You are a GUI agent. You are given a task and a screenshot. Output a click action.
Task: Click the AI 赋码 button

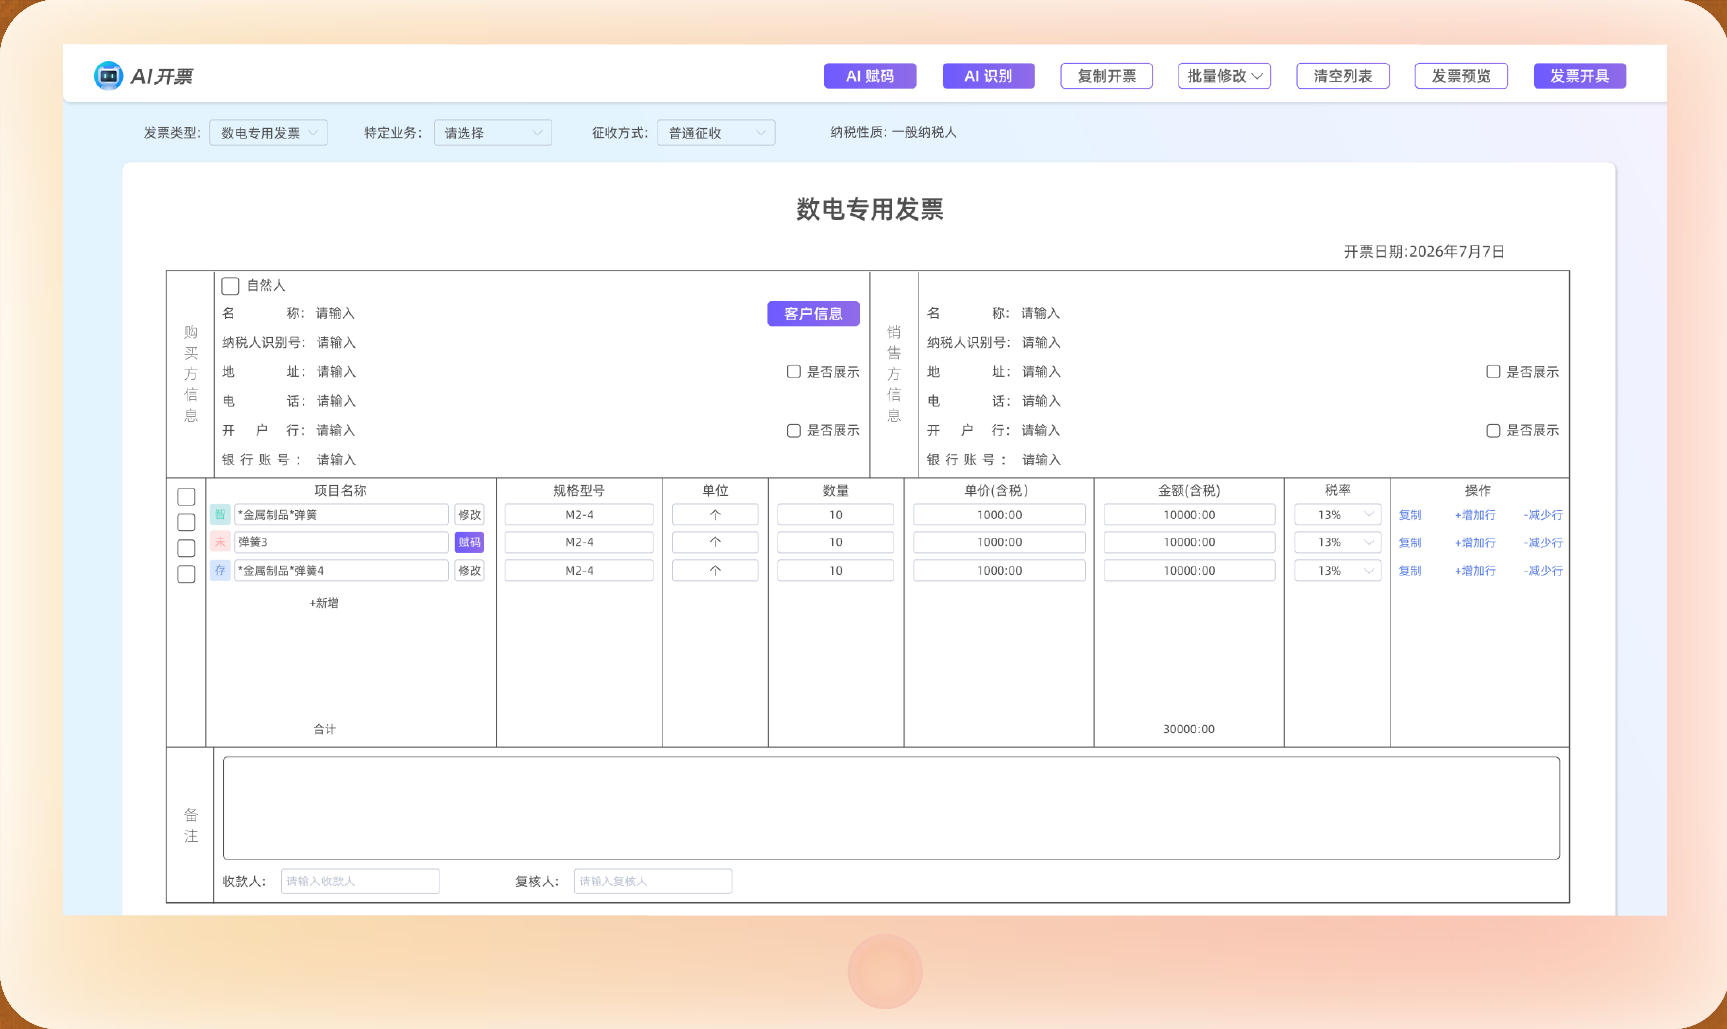[x=870, y=76]
